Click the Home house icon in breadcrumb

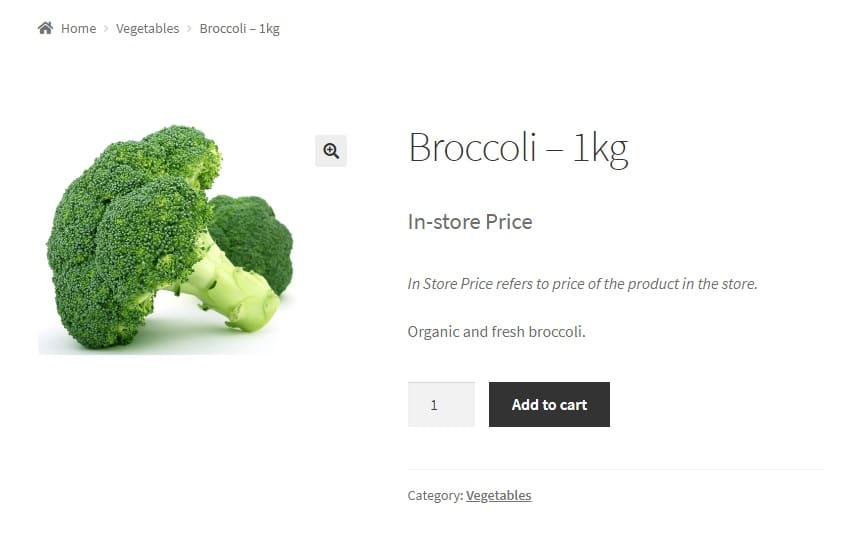point(45,28)
